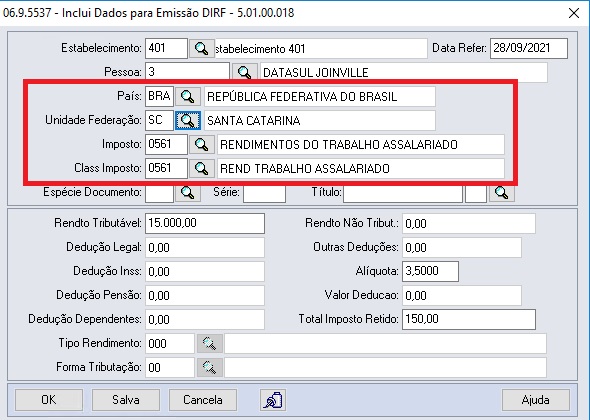The image size is (590, 420).
Task: Open Ajuda help
Action: (536, 400)
